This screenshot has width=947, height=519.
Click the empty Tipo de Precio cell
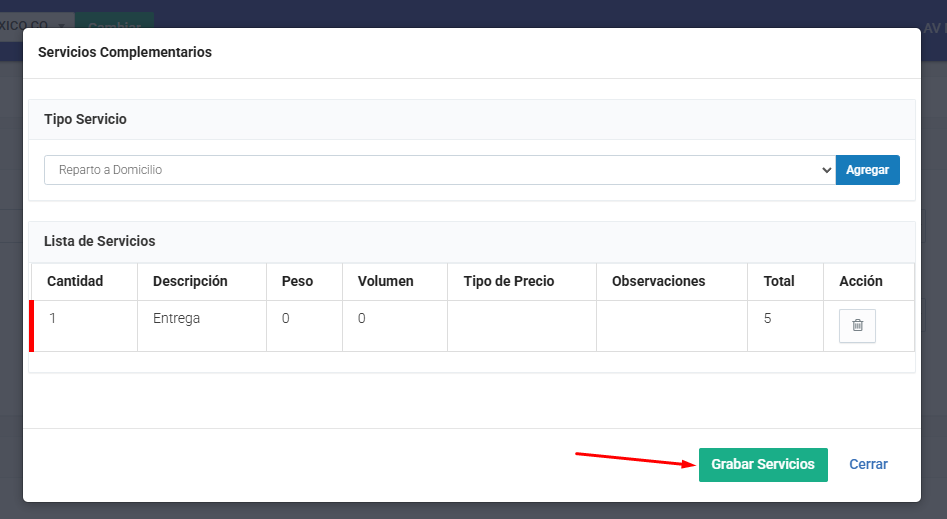click(x=521, y=326)
